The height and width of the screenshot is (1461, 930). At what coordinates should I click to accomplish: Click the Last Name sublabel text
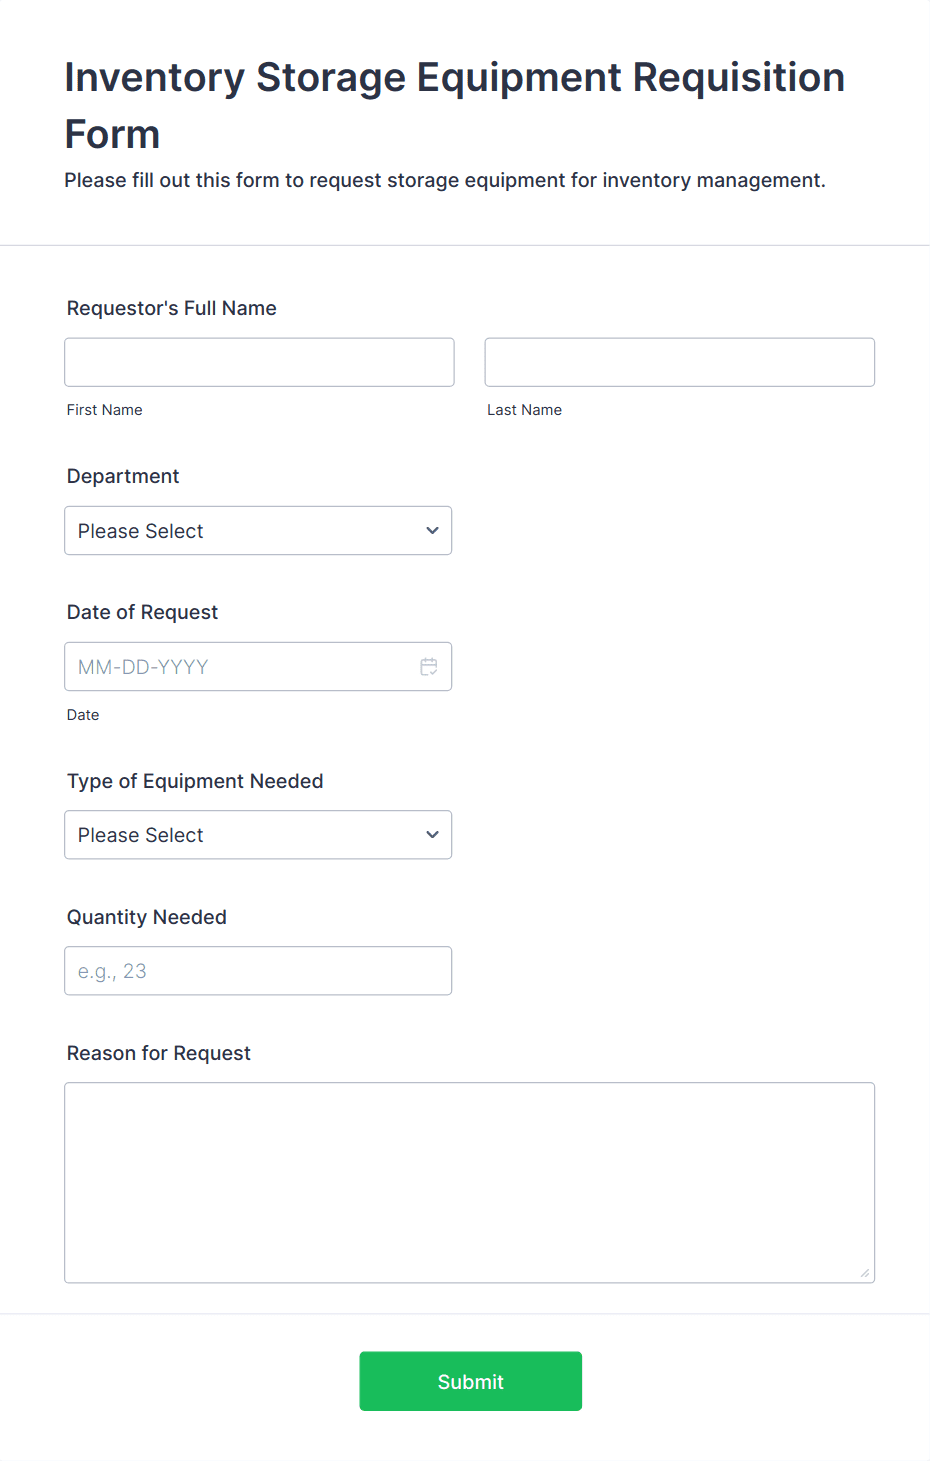[x=525, y=410]
